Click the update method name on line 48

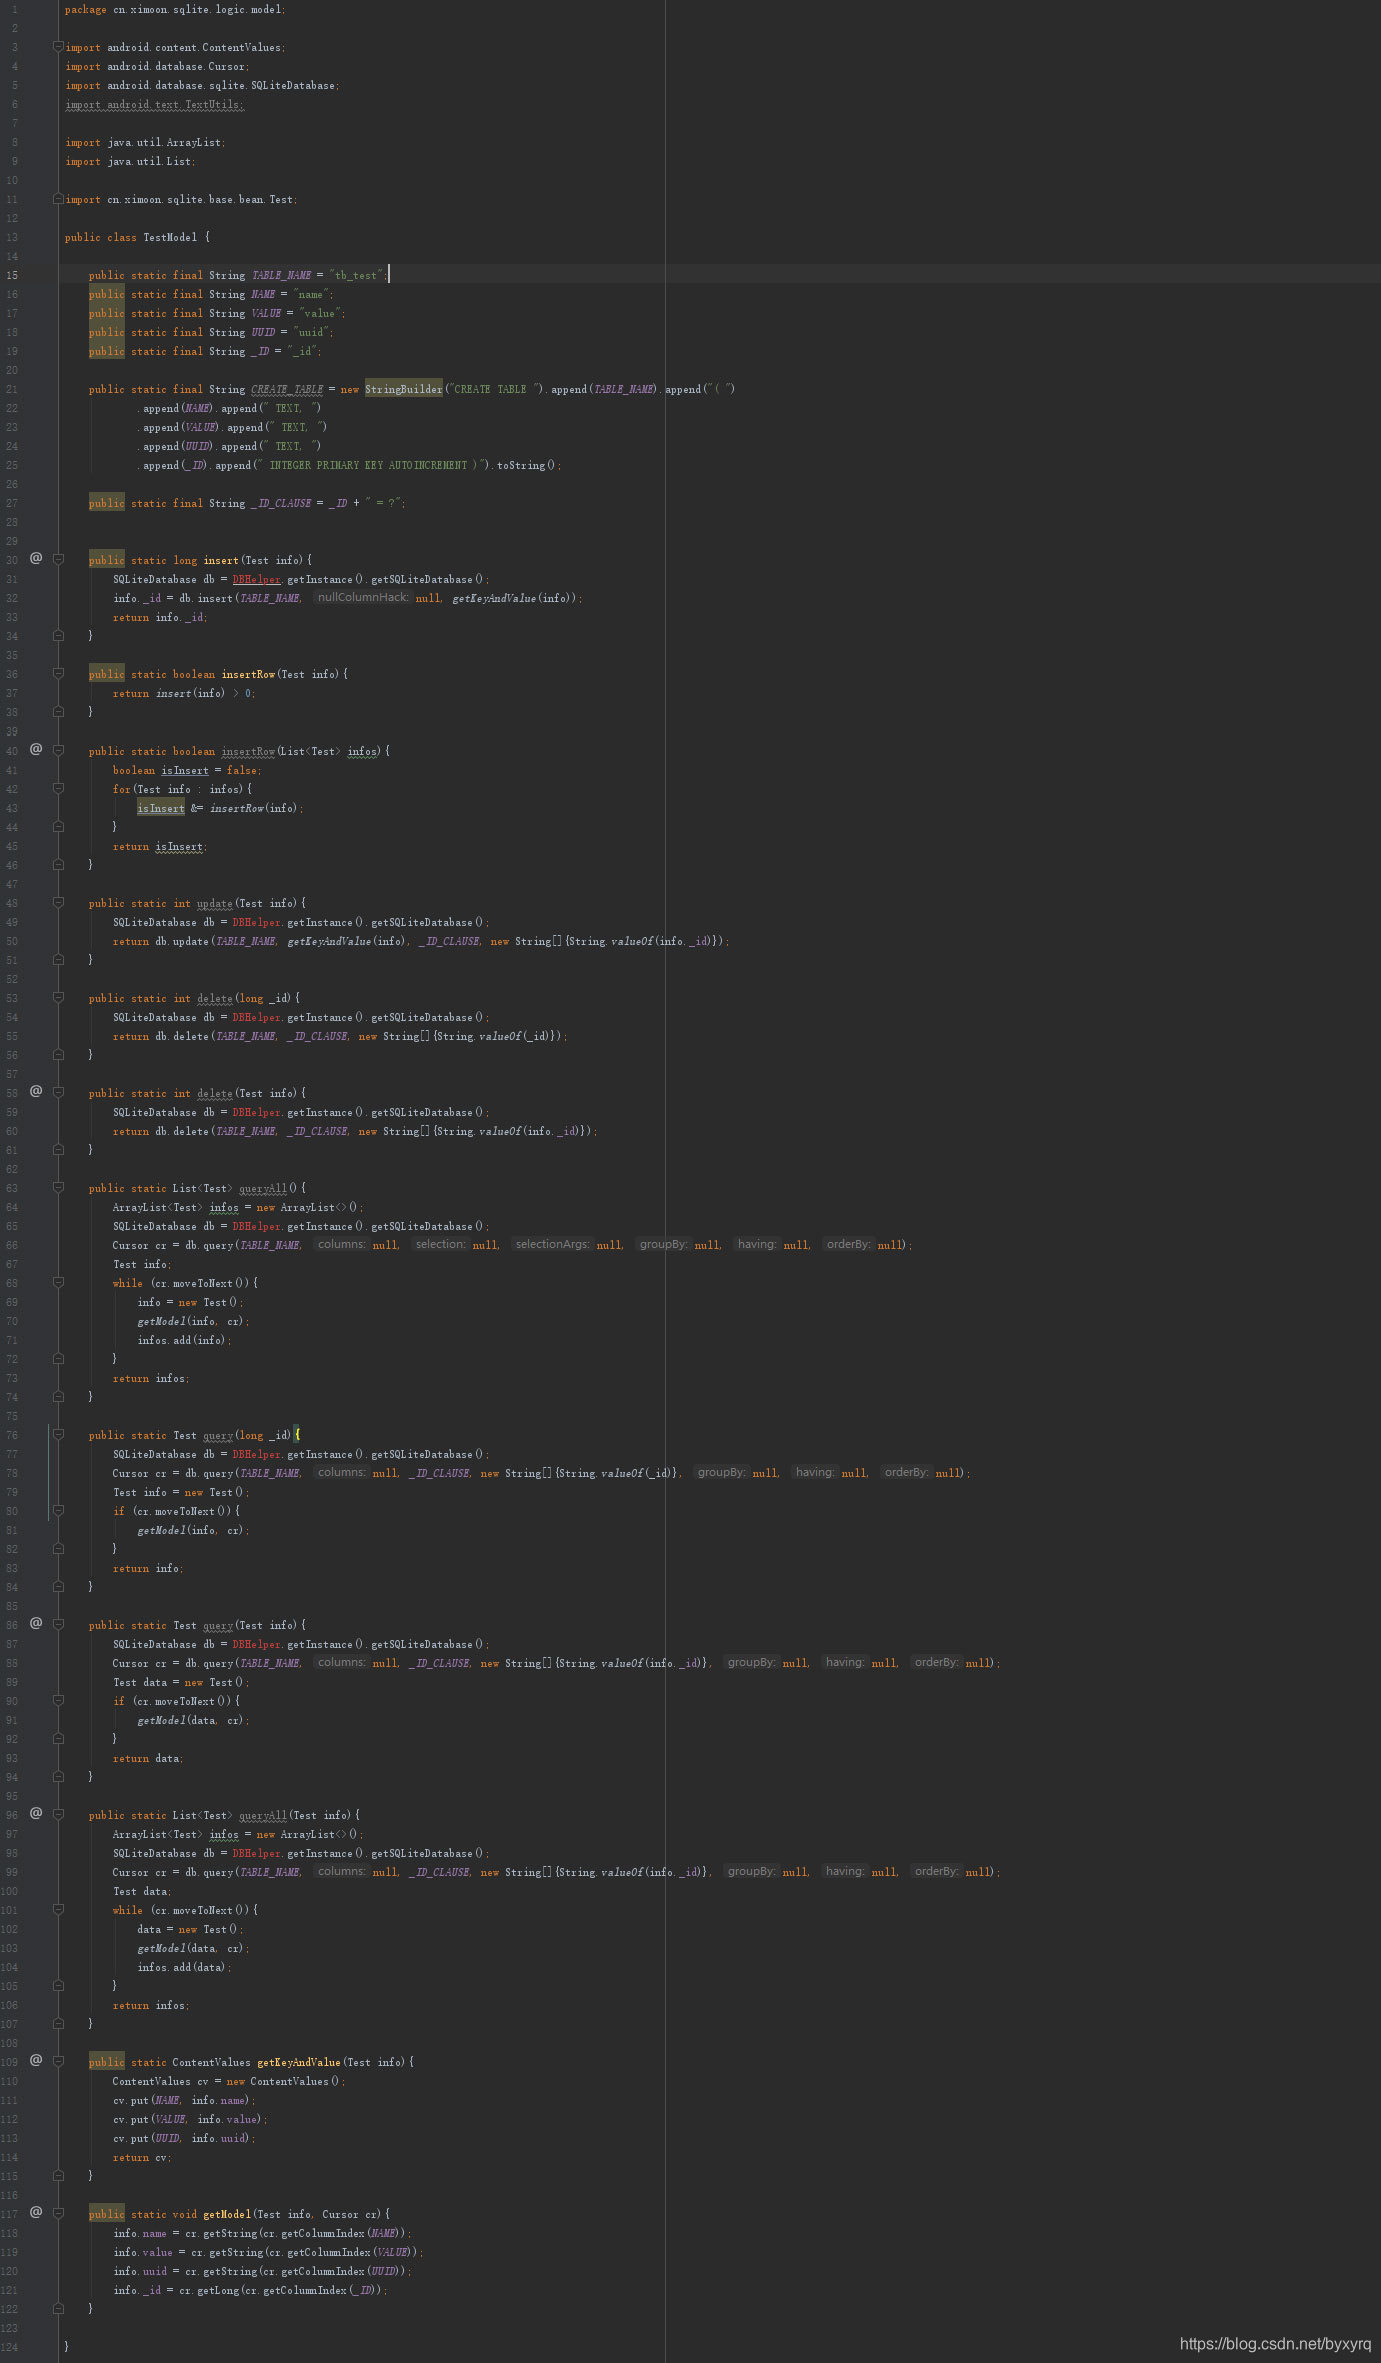pyautogui.click(x=215, y=903)
